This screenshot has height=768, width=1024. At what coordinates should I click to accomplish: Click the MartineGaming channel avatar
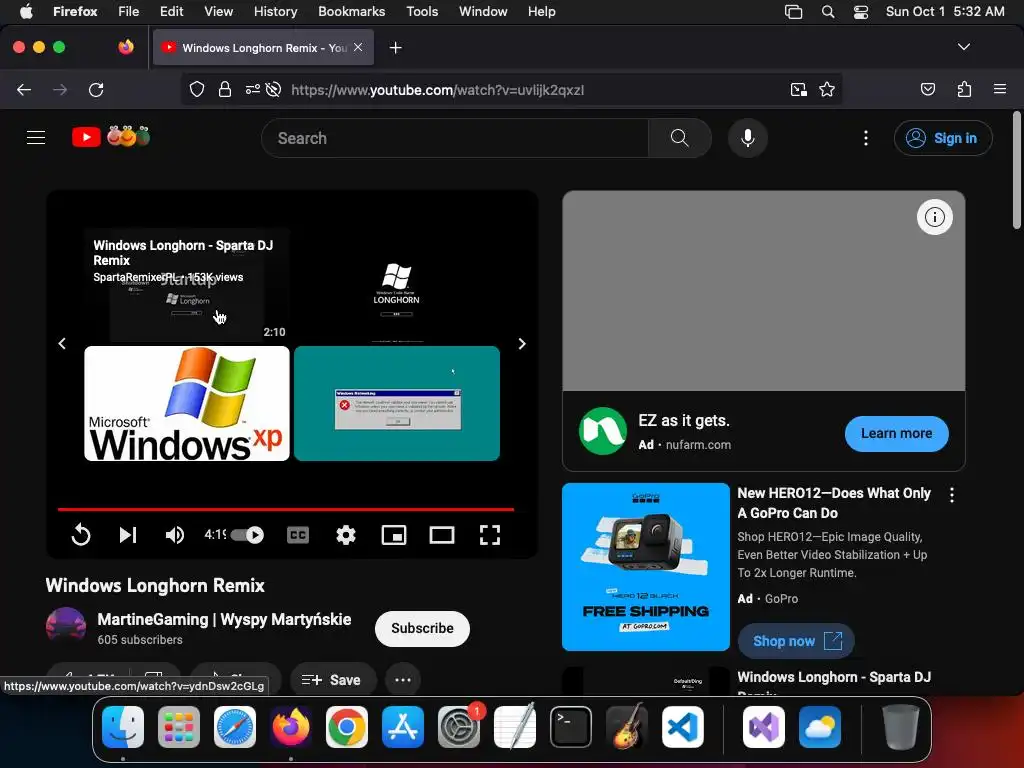[66, 627]
